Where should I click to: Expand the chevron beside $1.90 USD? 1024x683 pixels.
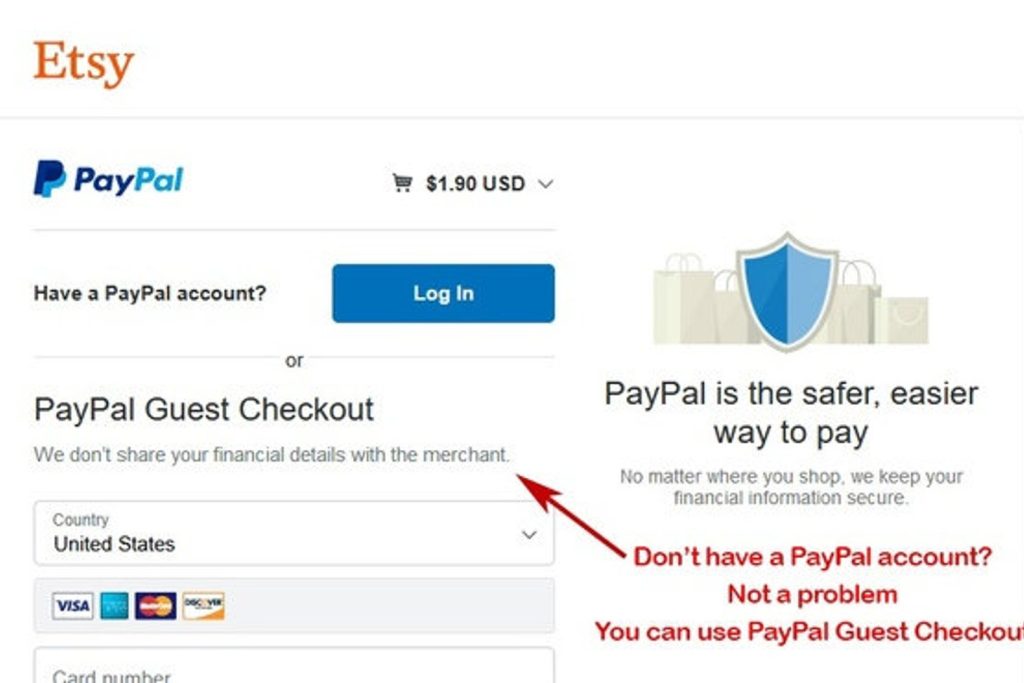(546, 184)
